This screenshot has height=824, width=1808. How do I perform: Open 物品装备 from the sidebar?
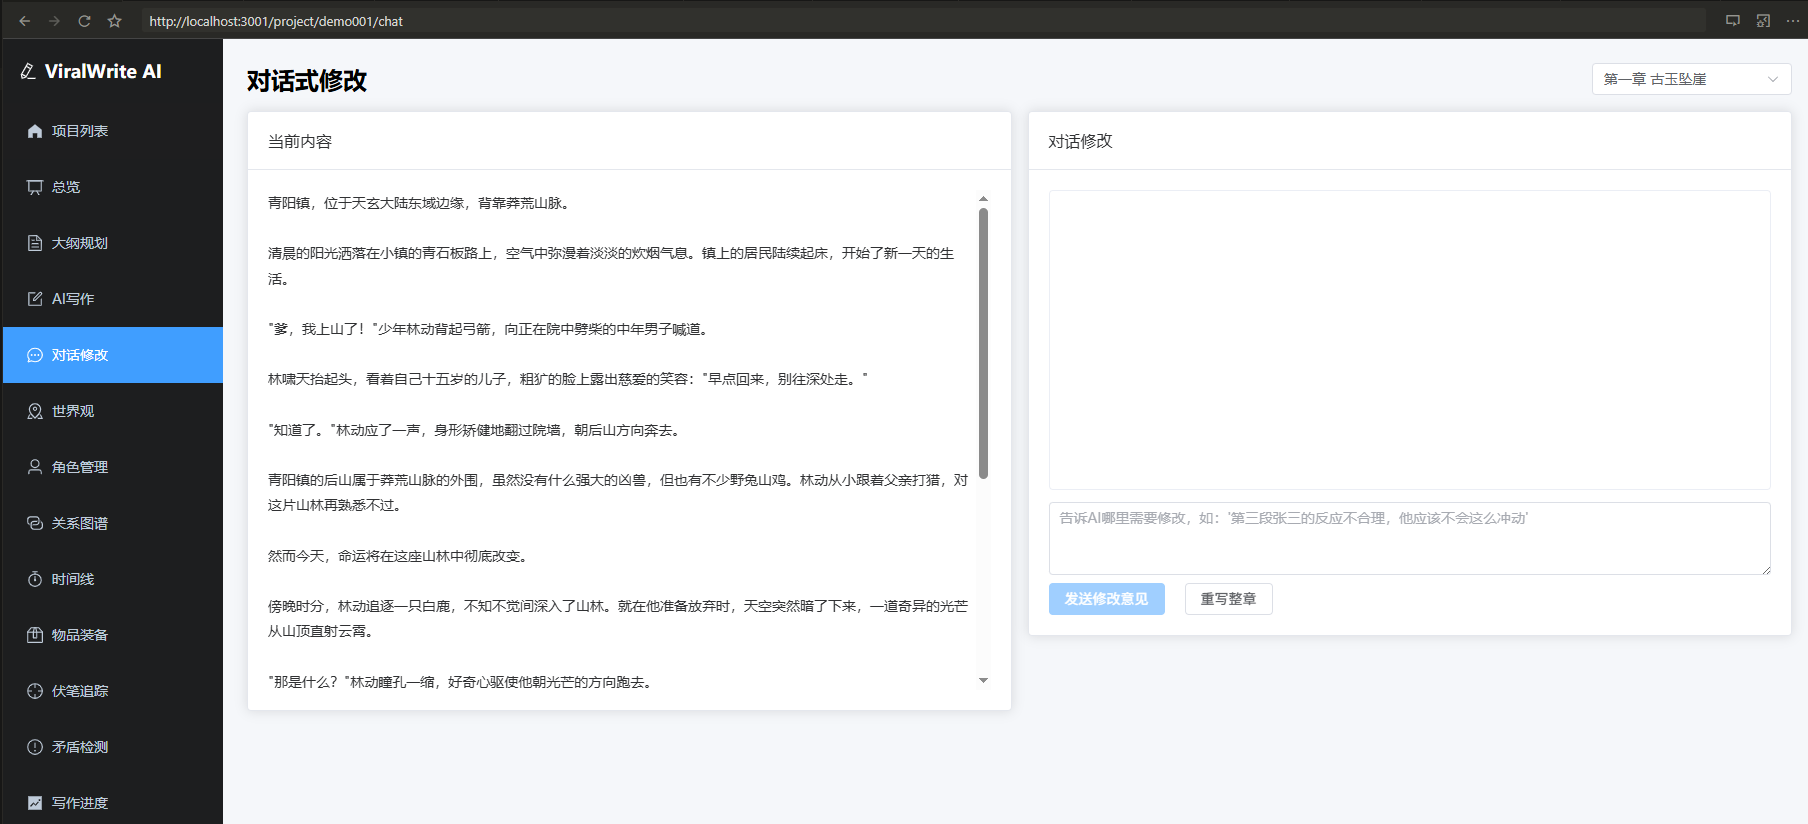(113, 635)
